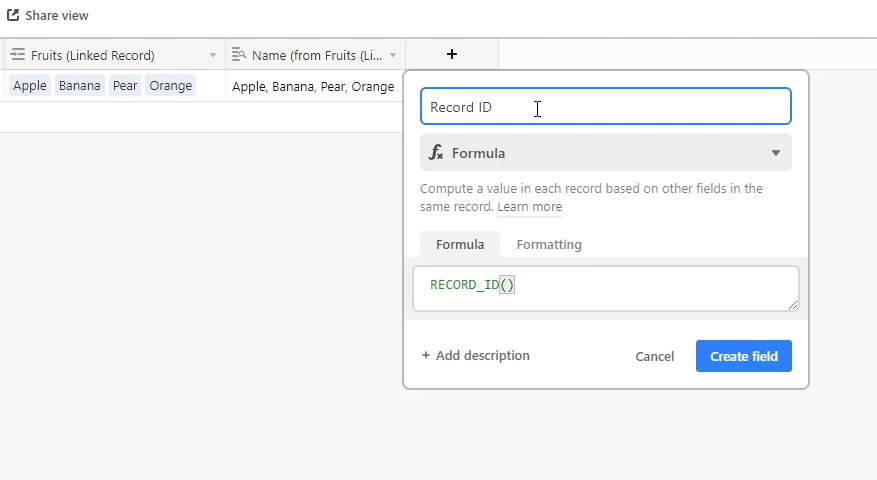Cancel the field creation
Image resolution: width=877 pixels, height=480 pixels.
(654, 356)
